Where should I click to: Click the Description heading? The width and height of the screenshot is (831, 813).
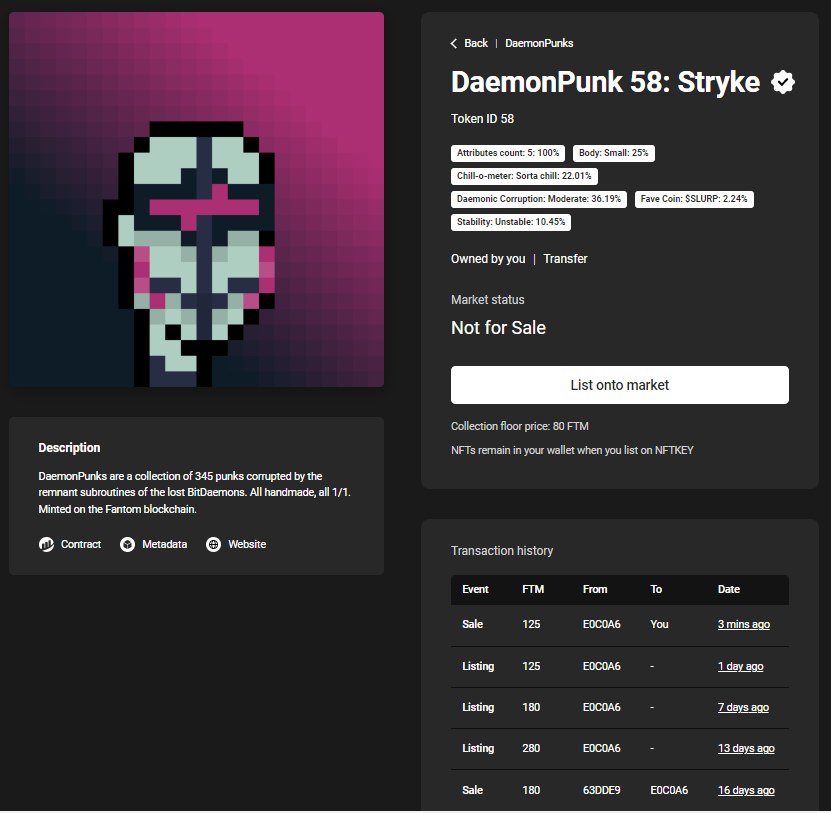69,448
